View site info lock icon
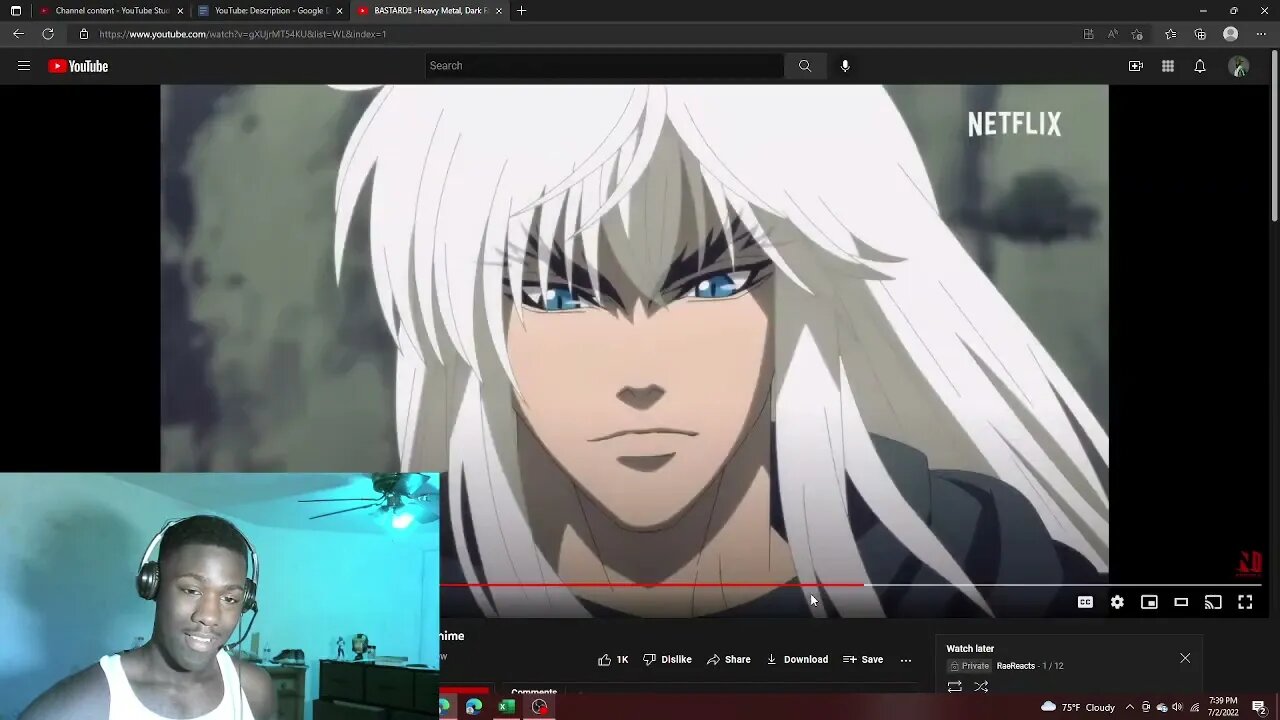Image resolution: width=1280 pixels, height=720 pixels. click(x=84, y=34)
